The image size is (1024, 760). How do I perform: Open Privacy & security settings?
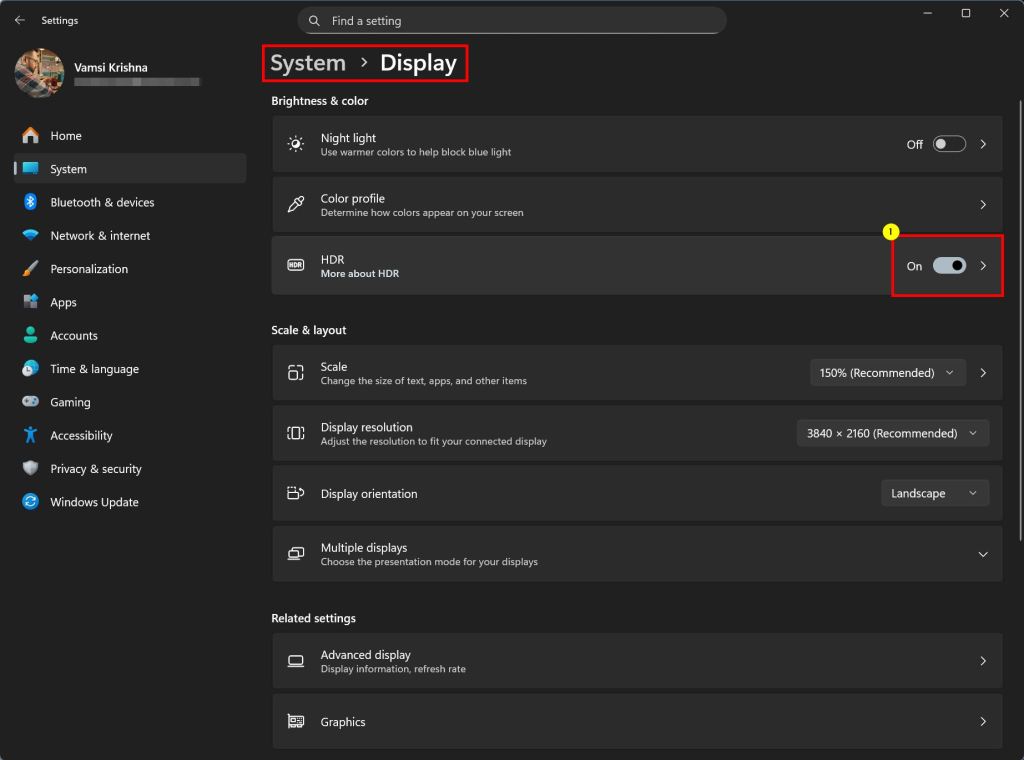pos(130,468)
